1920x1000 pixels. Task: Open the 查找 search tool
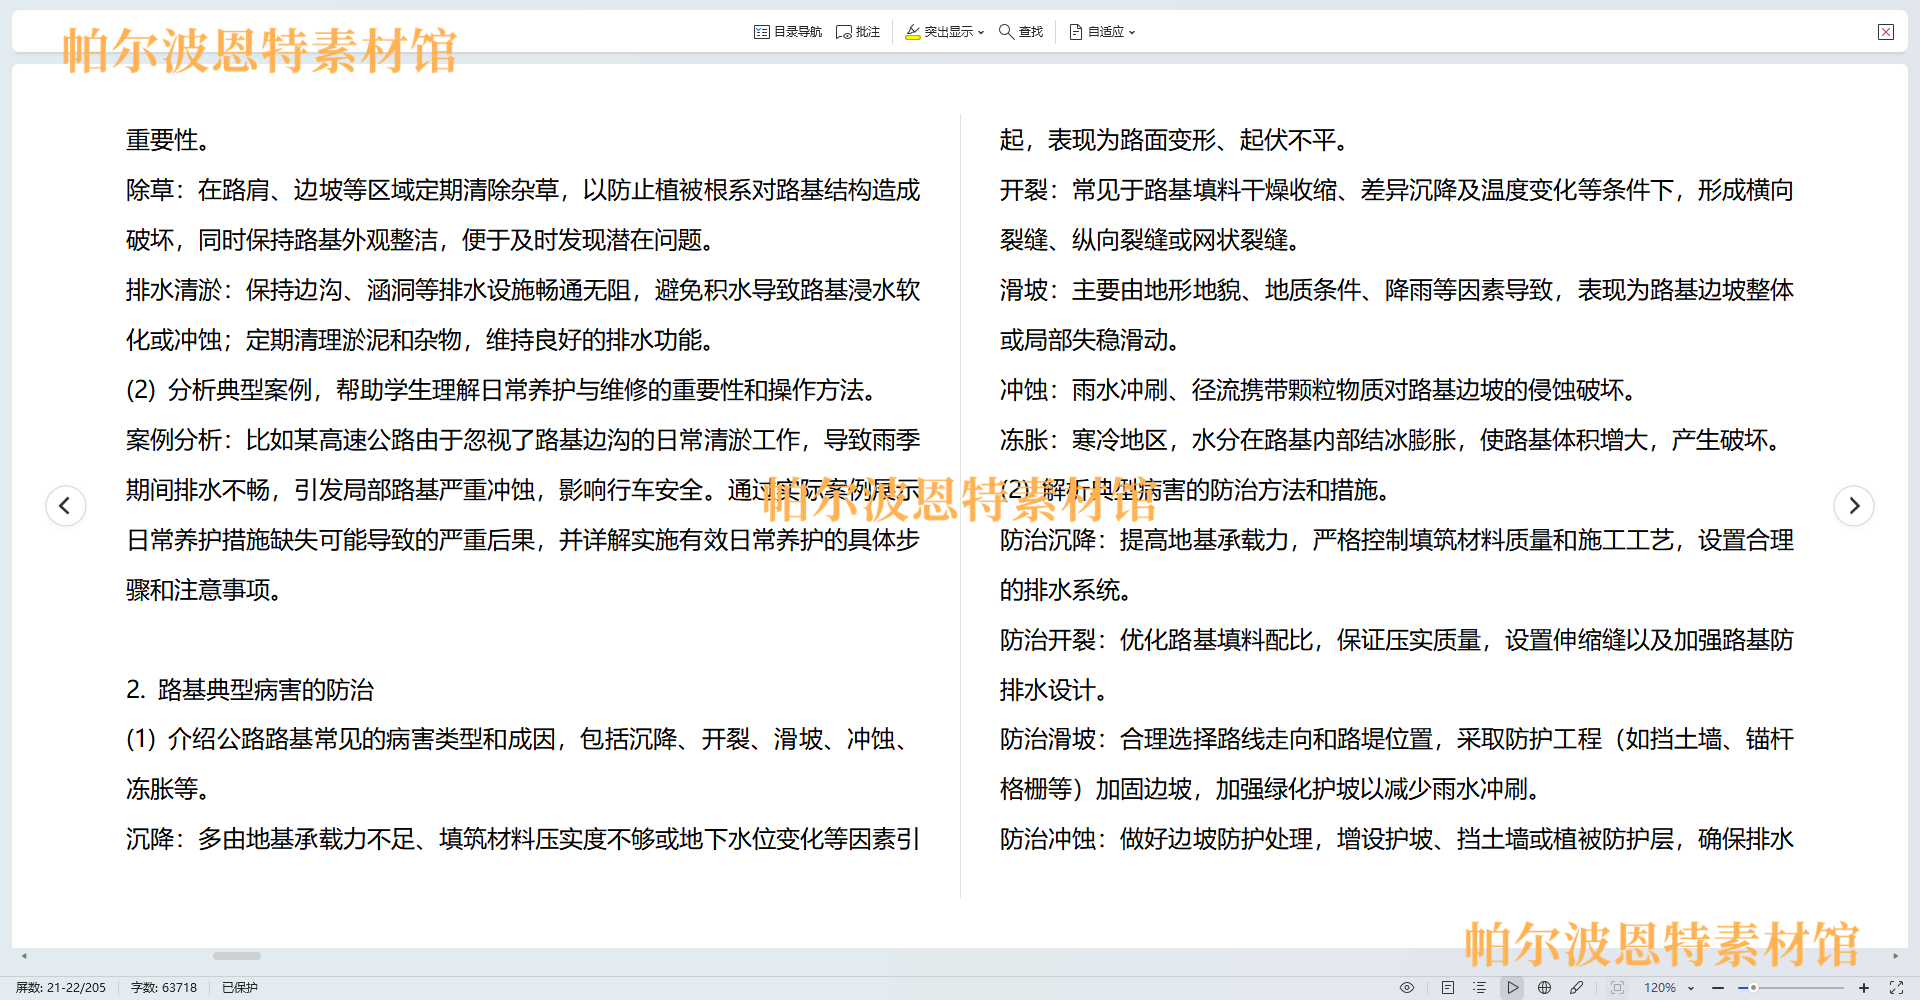click(1021, 32)
